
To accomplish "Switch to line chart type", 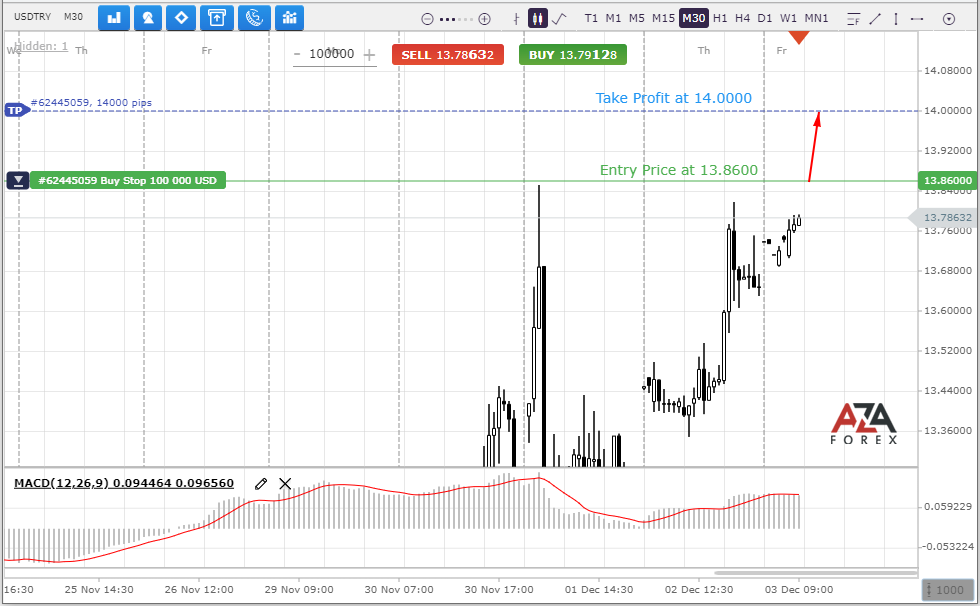I will (x=559, y=19).
